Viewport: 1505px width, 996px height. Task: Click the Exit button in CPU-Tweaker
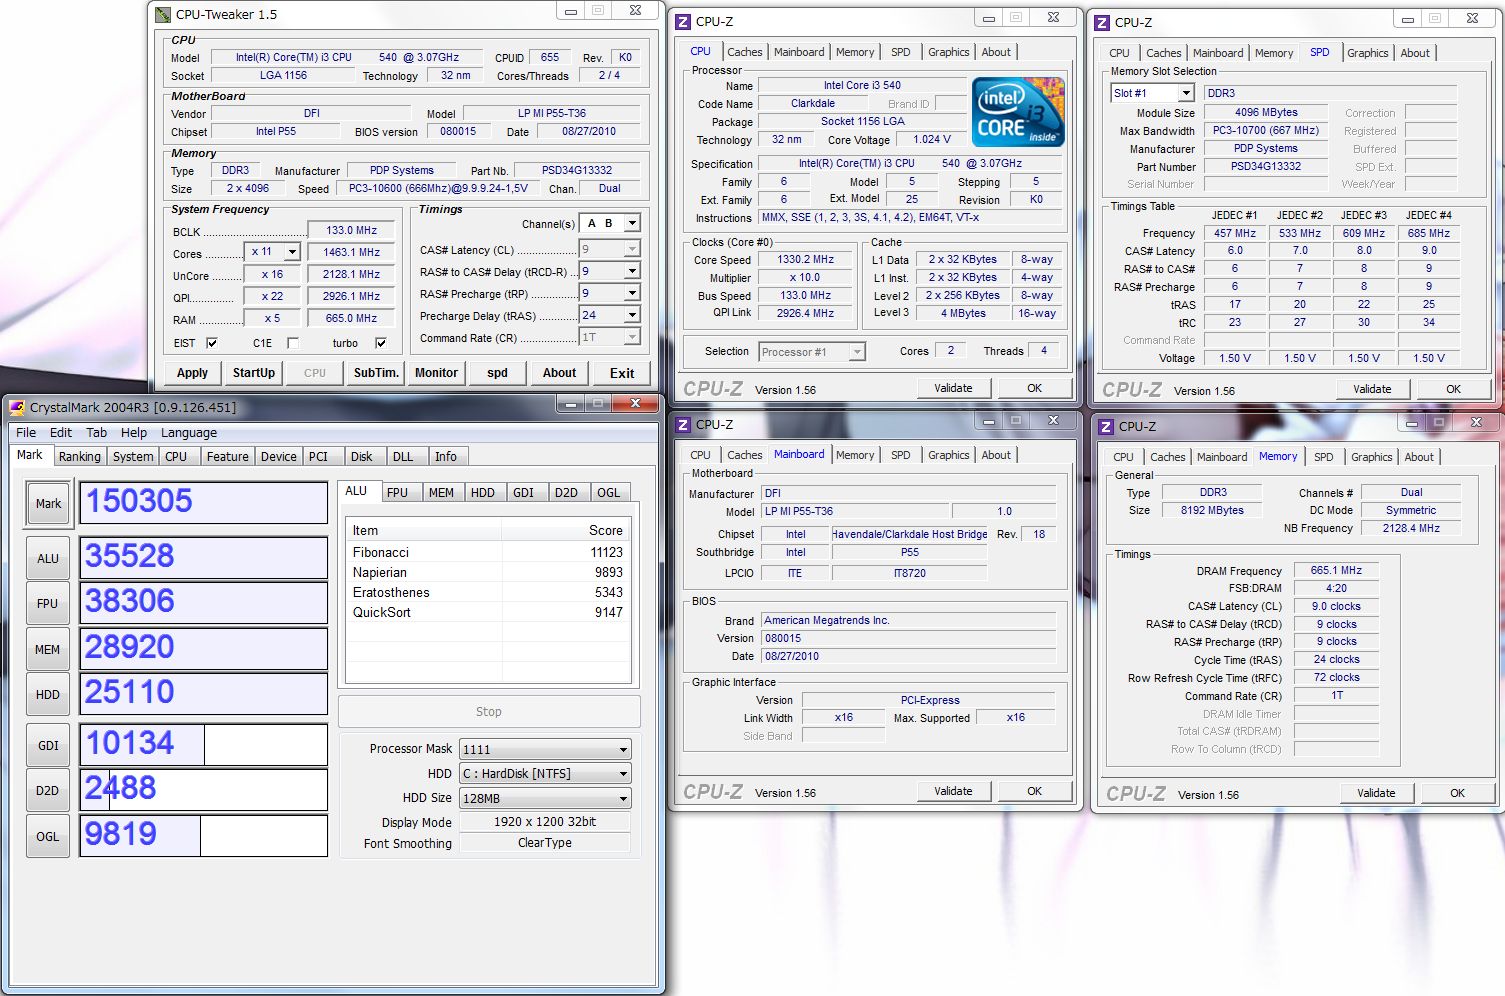(622, 373)
